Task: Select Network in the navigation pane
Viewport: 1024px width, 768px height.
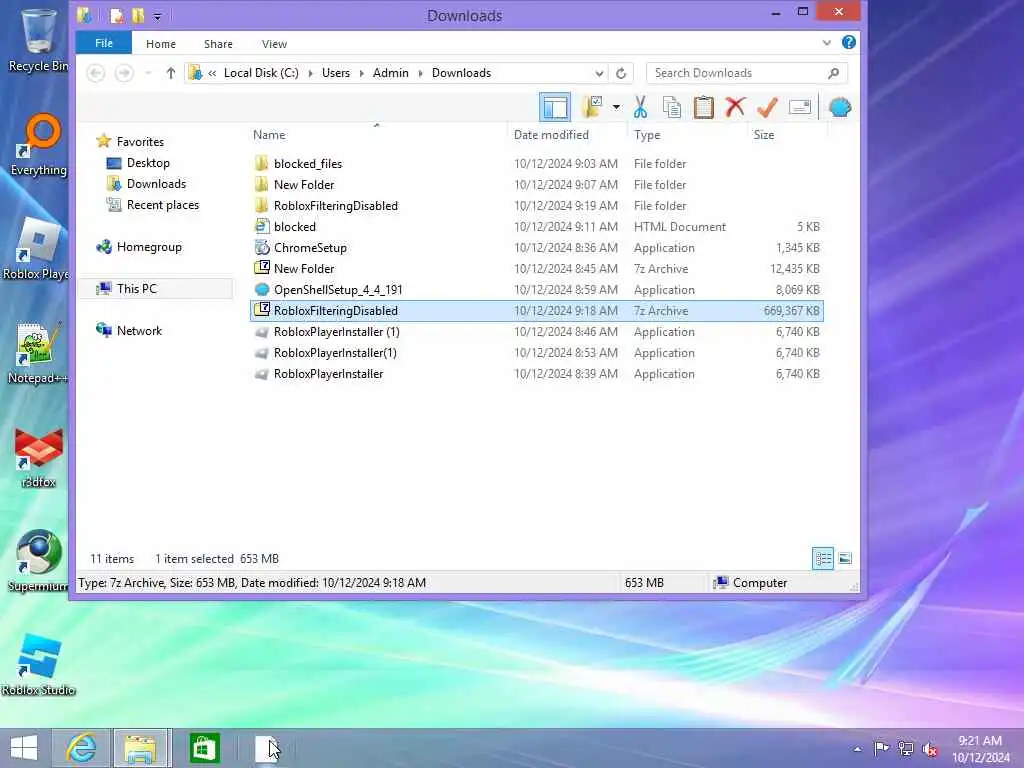Action: [x=139, y=330]
